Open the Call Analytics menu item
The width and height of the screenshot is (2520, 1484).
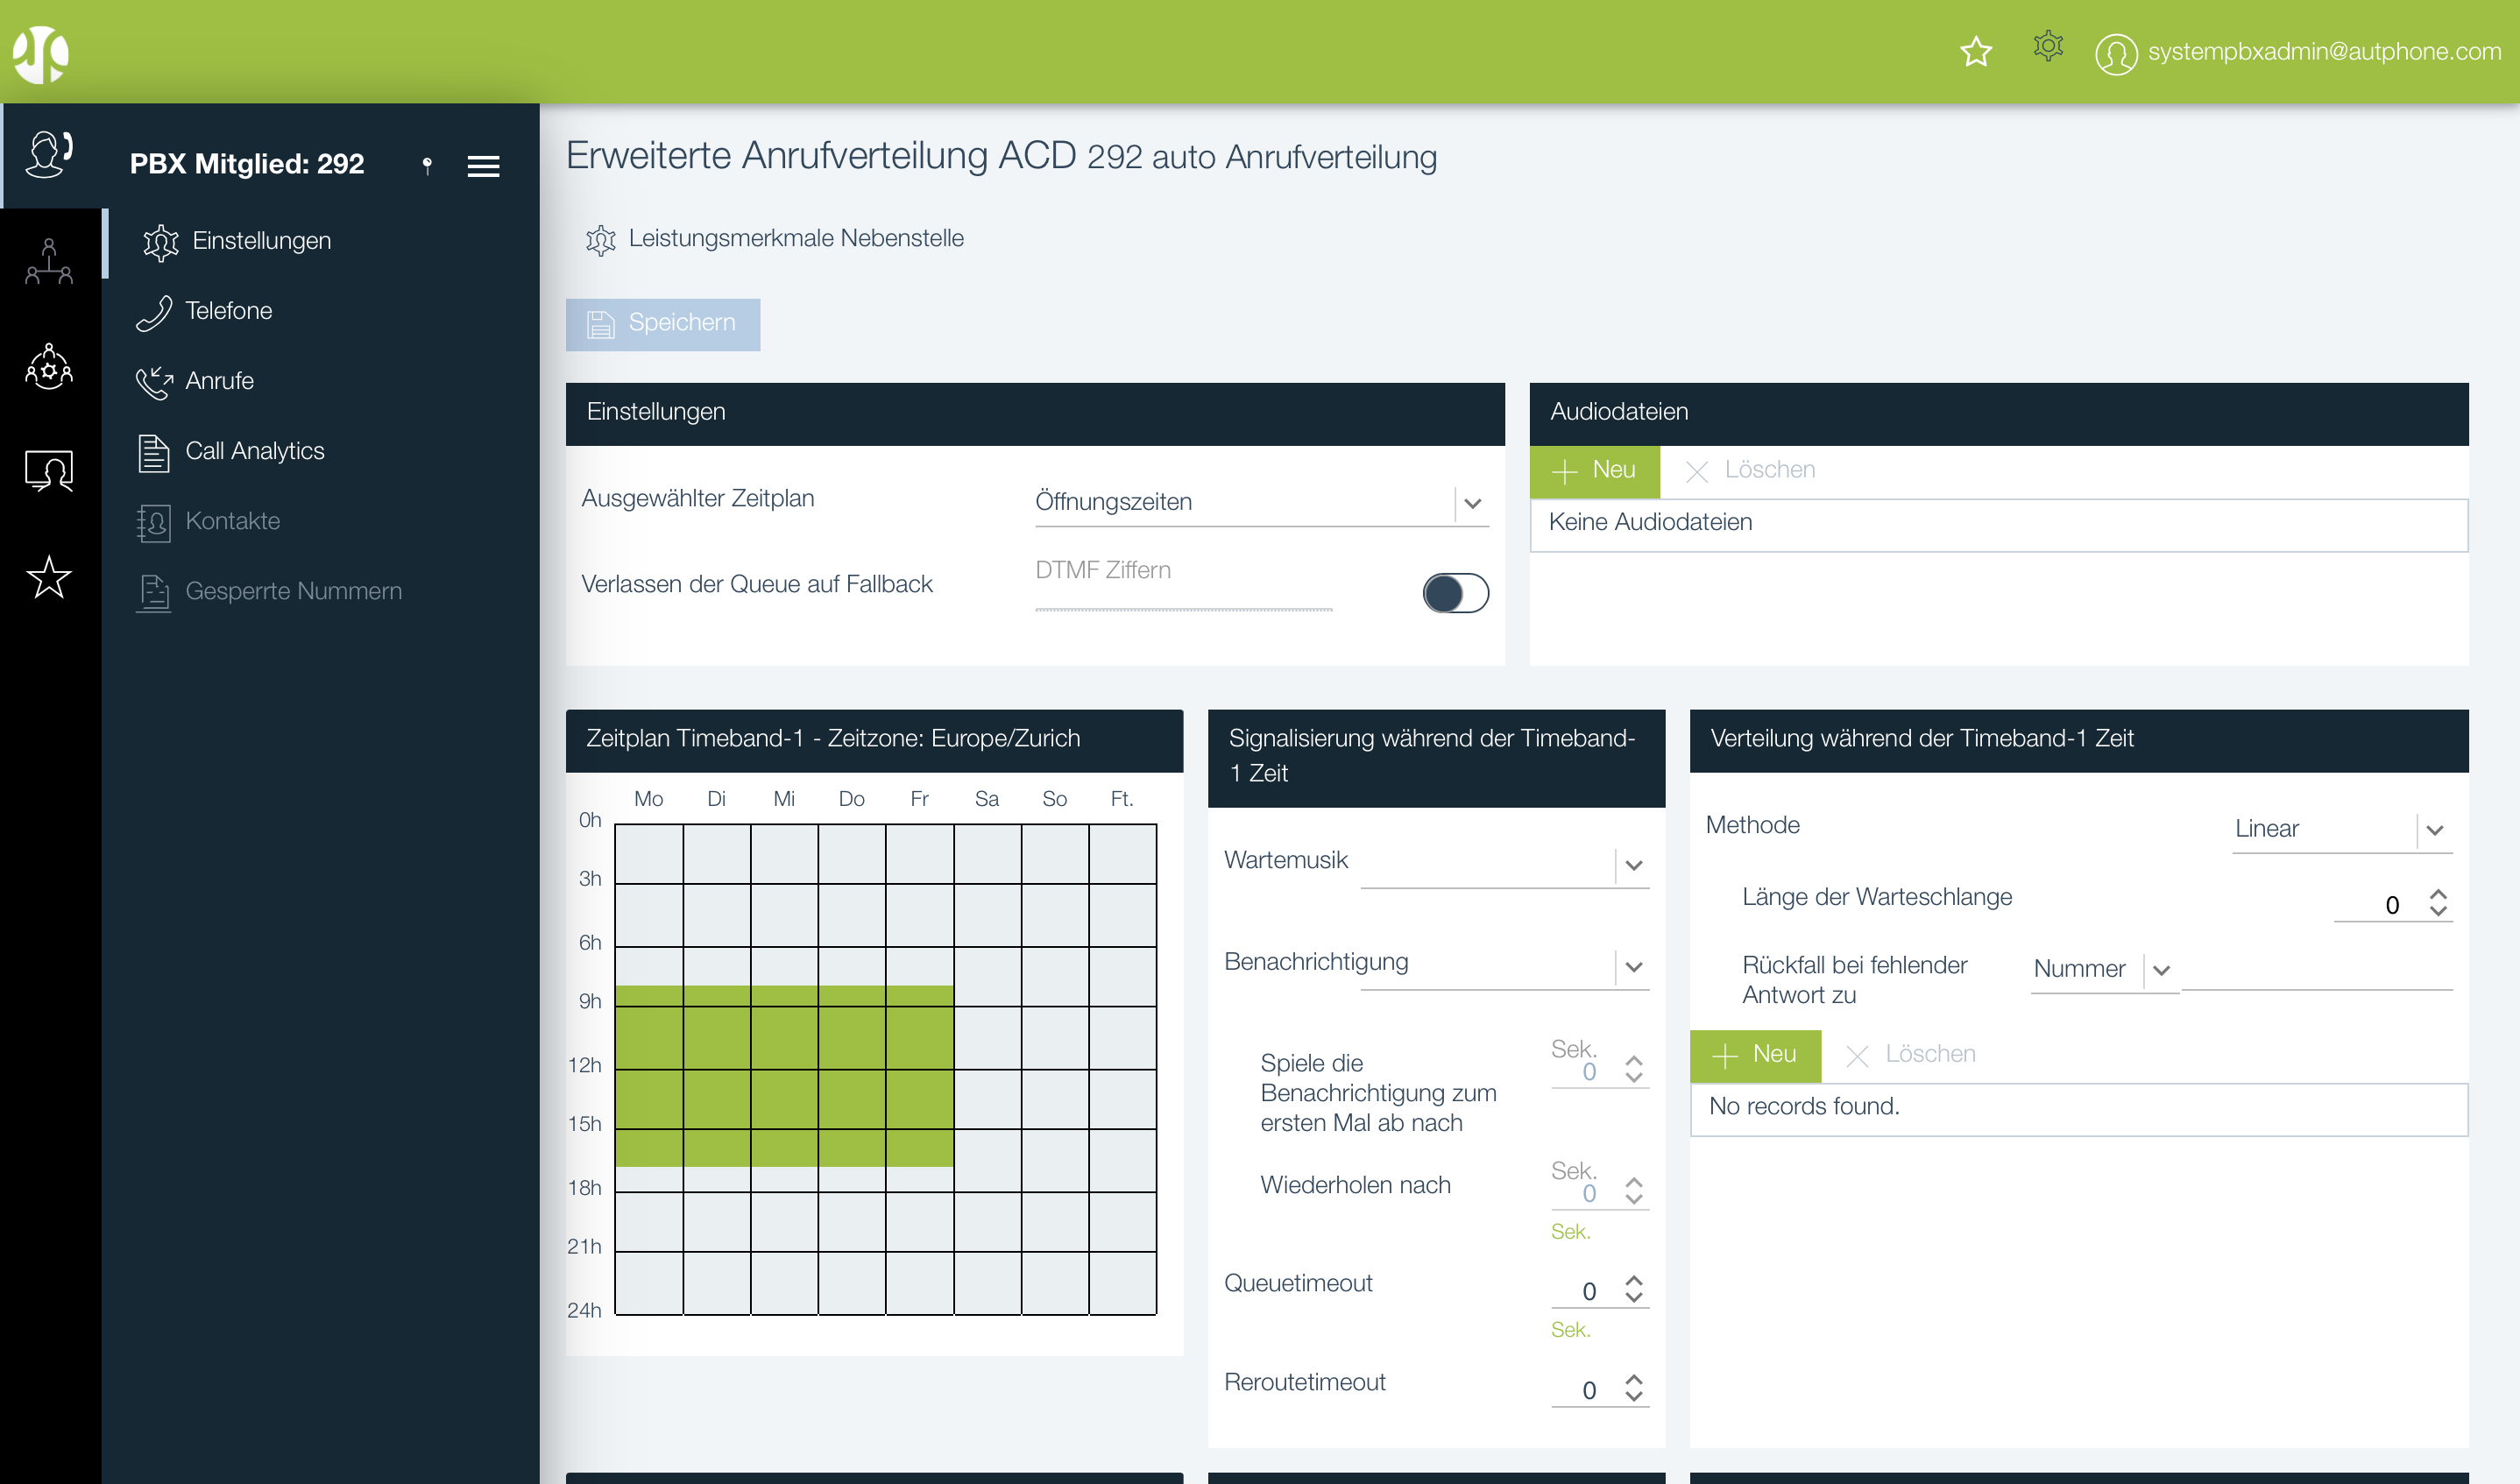point(254,451)
